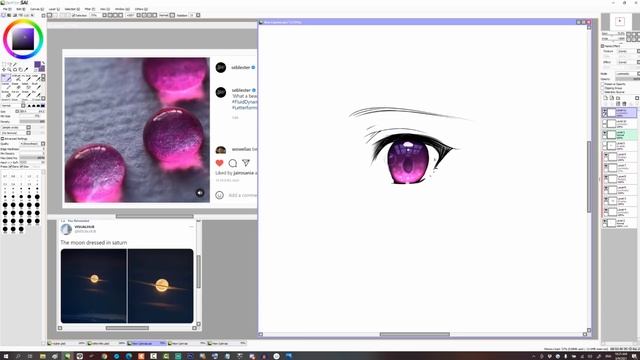
Task: Open the paper Texture dropdown in layer panel
Action: [629, 51]
